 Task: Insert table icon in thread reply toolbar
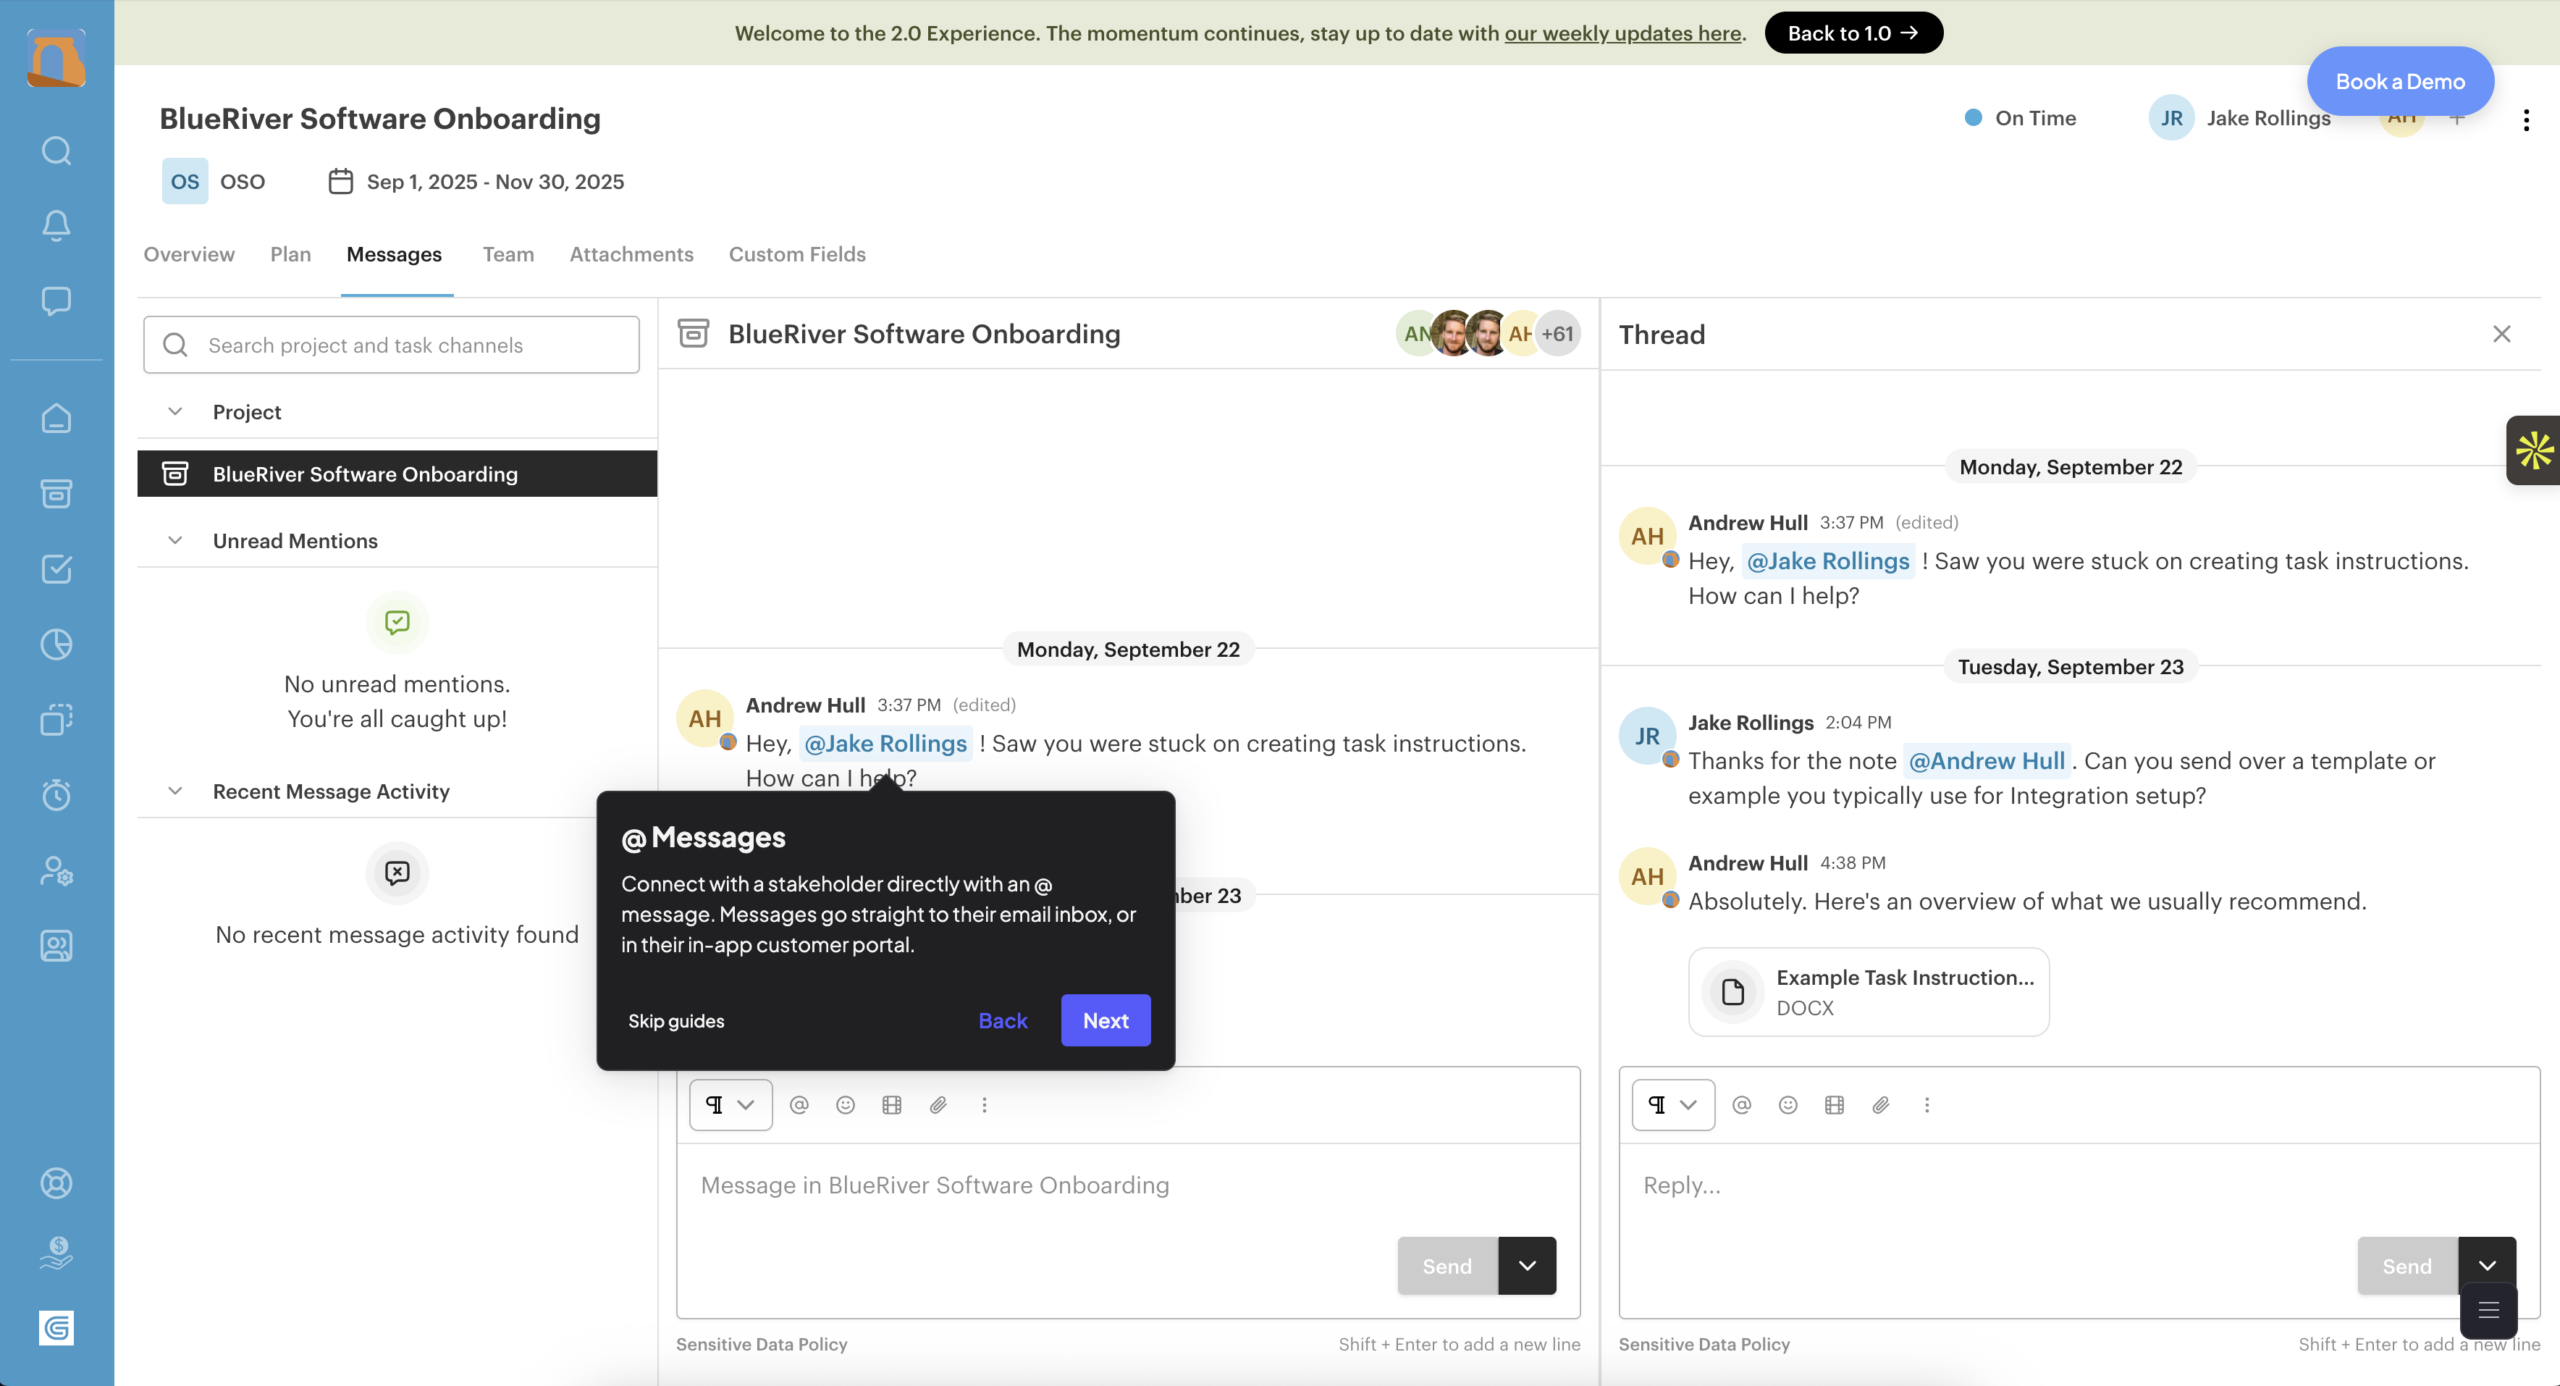(x=1834, y=1105)
